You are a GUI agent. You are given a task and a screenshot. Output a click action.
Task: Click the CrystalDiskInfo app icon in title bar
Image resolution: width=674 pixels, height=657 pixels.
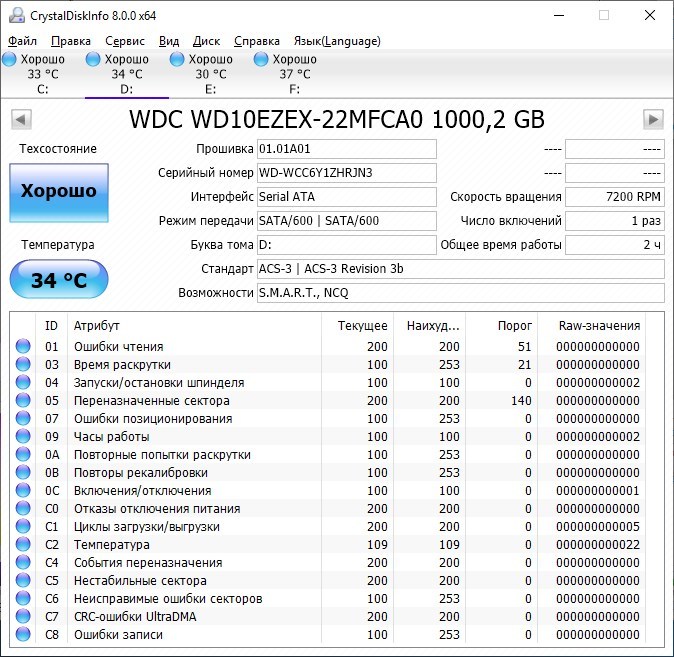[x=15, y=16]
